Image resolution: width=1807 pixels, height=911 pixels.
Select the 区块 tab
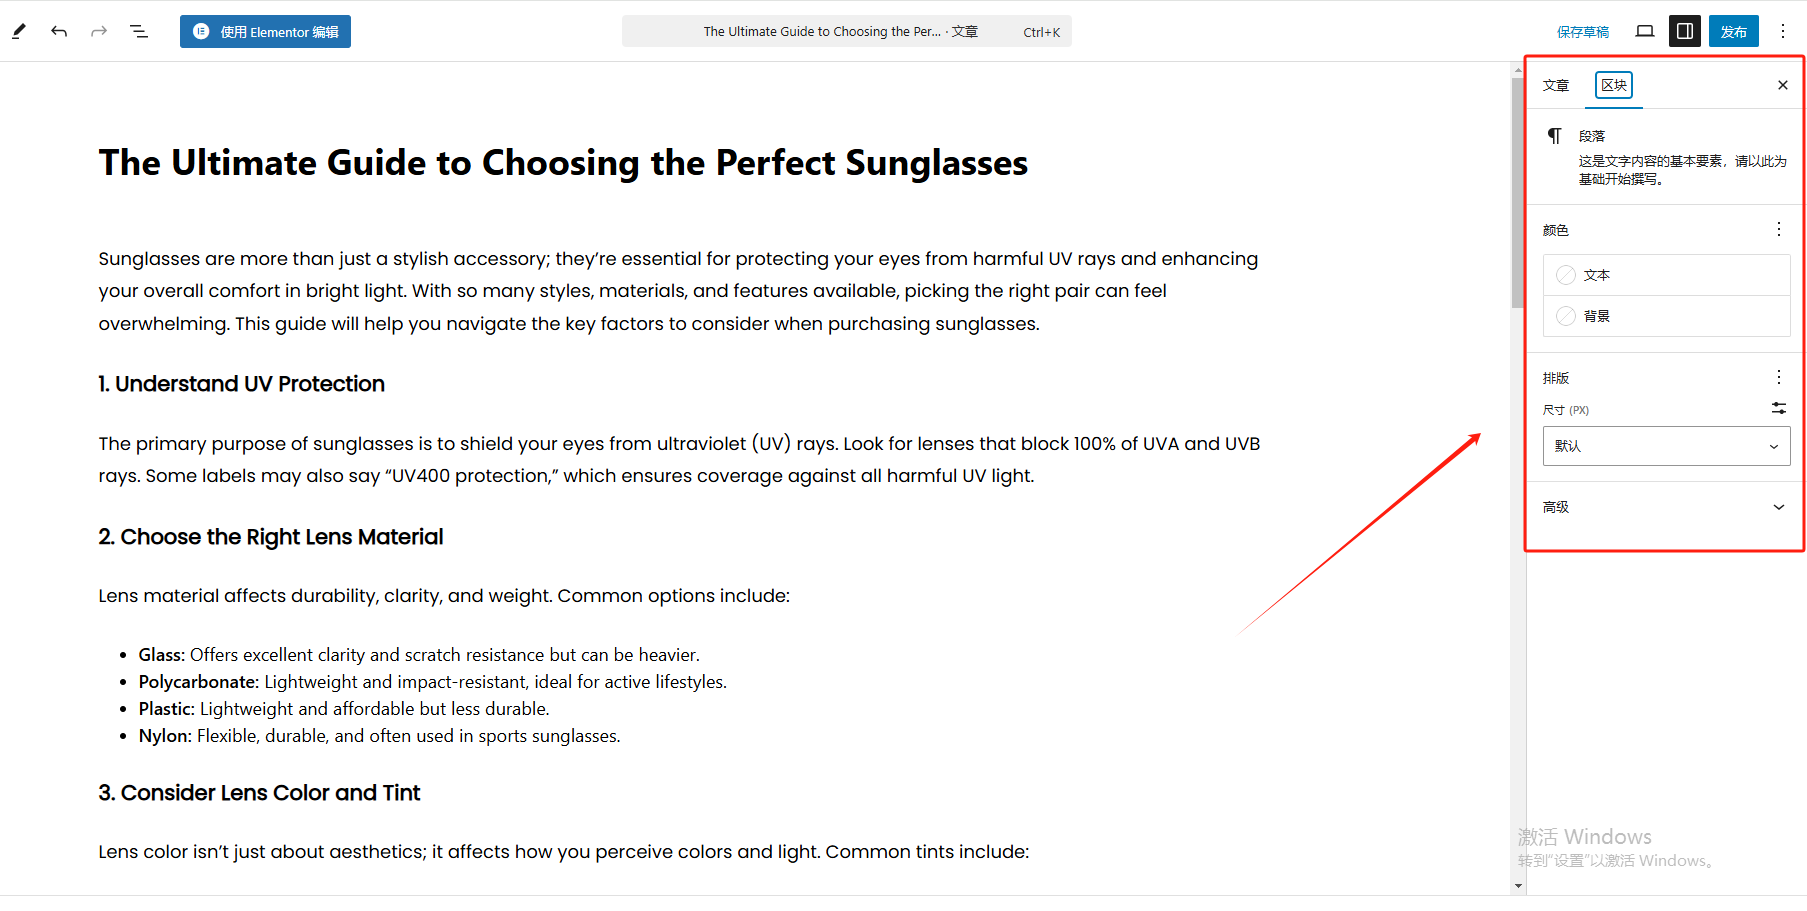1613,85
